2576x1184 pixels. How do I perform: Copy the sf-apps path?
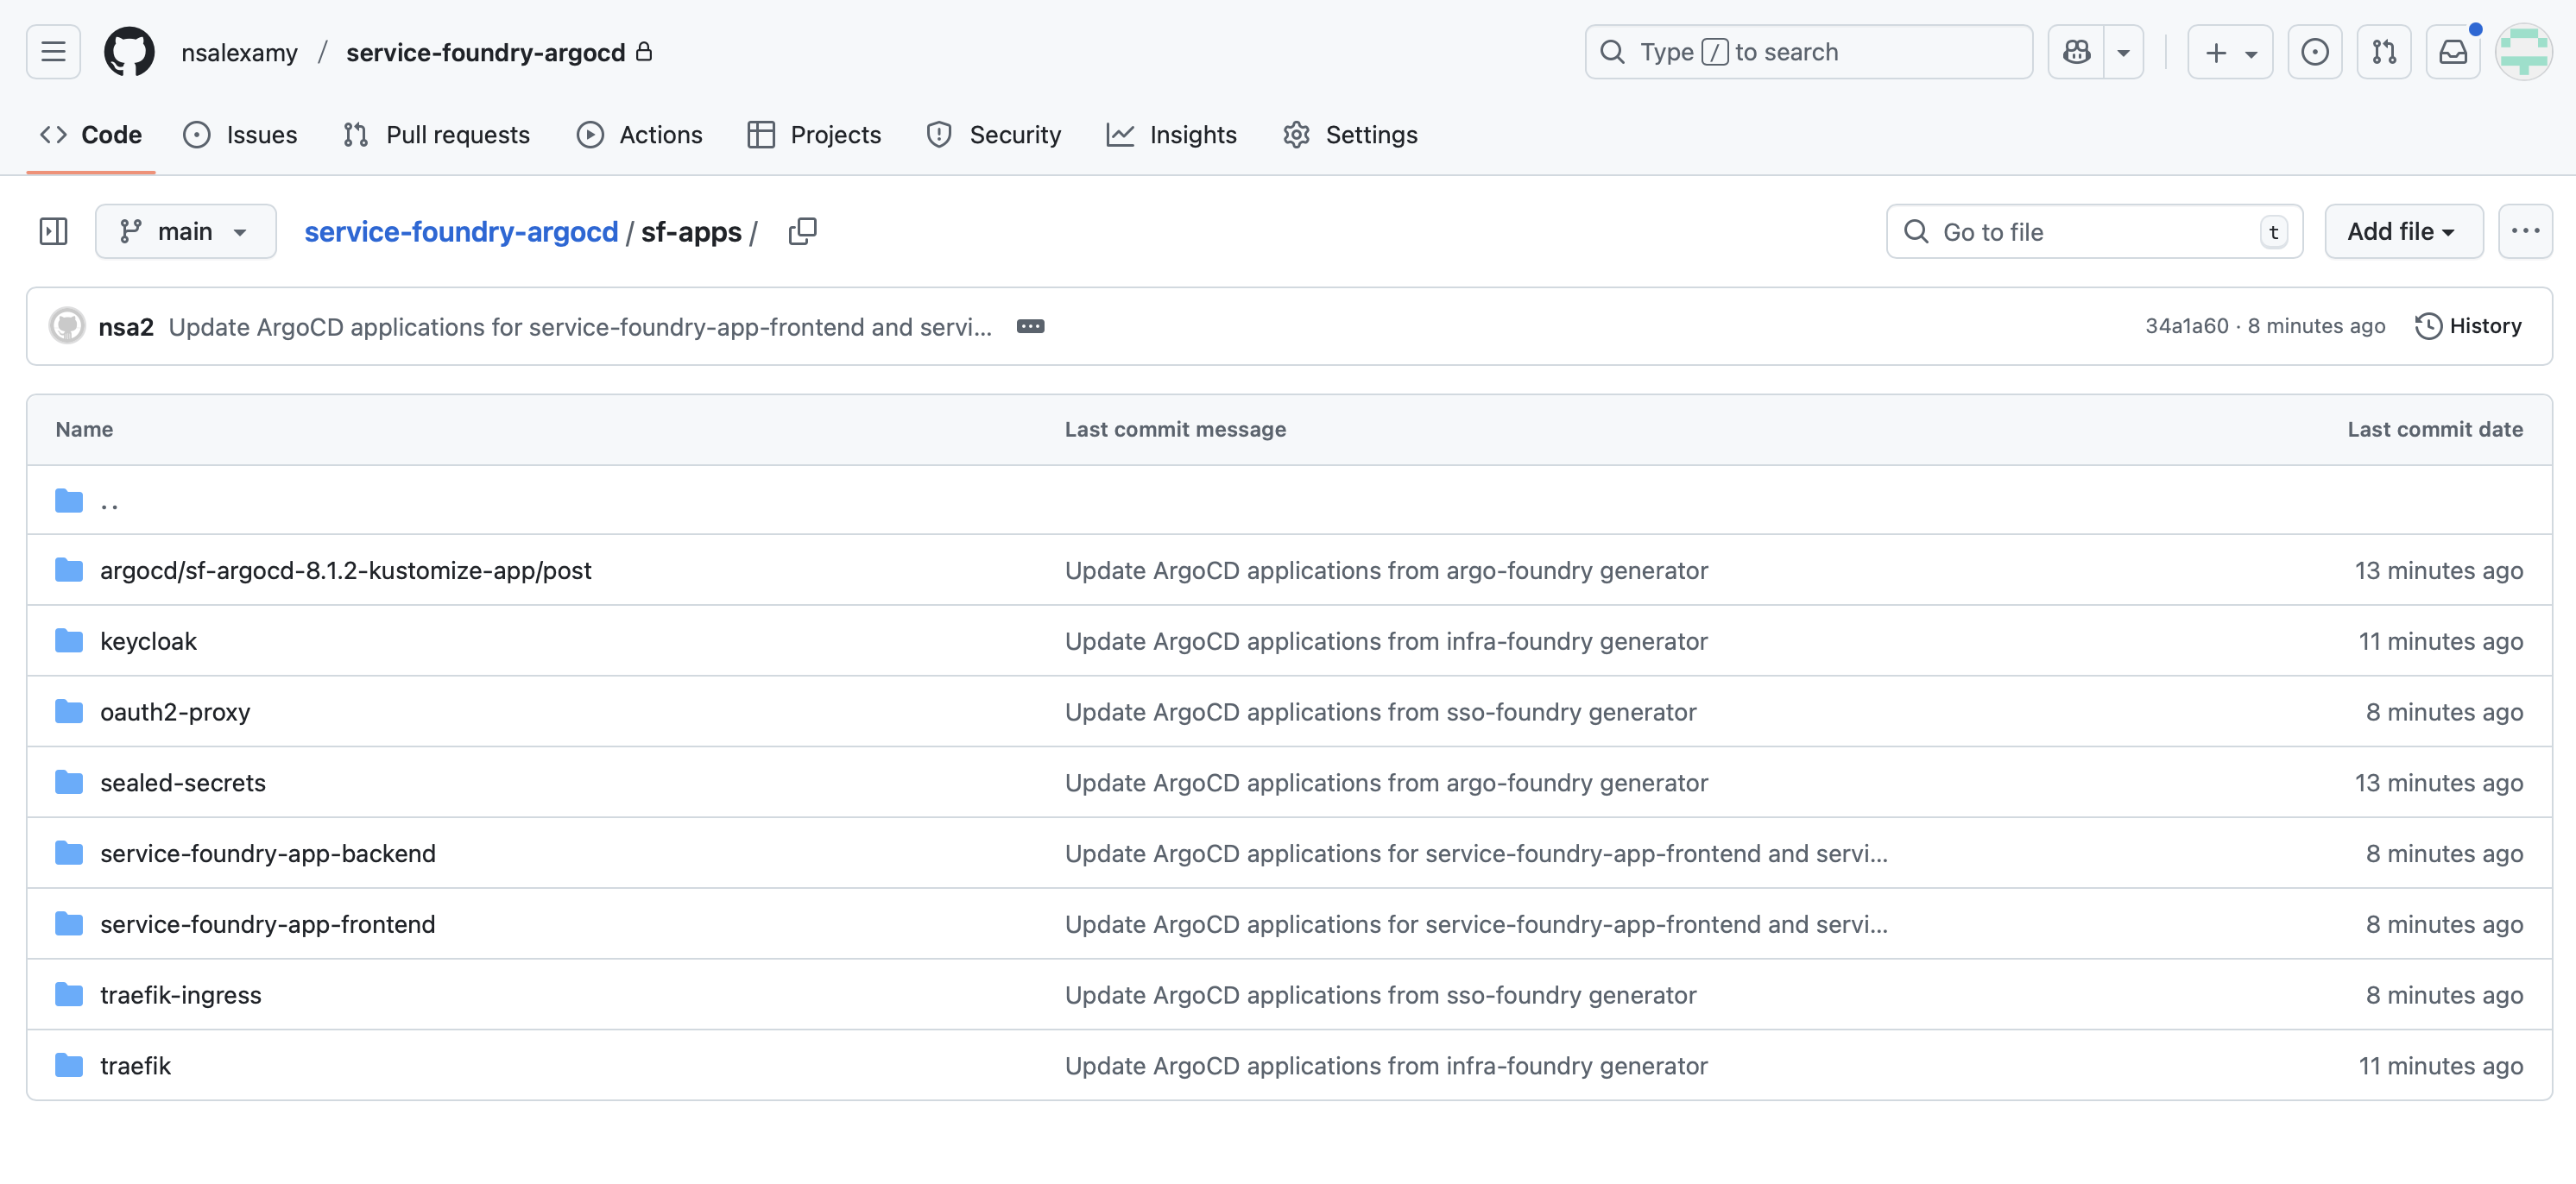[x=802, y=232]
